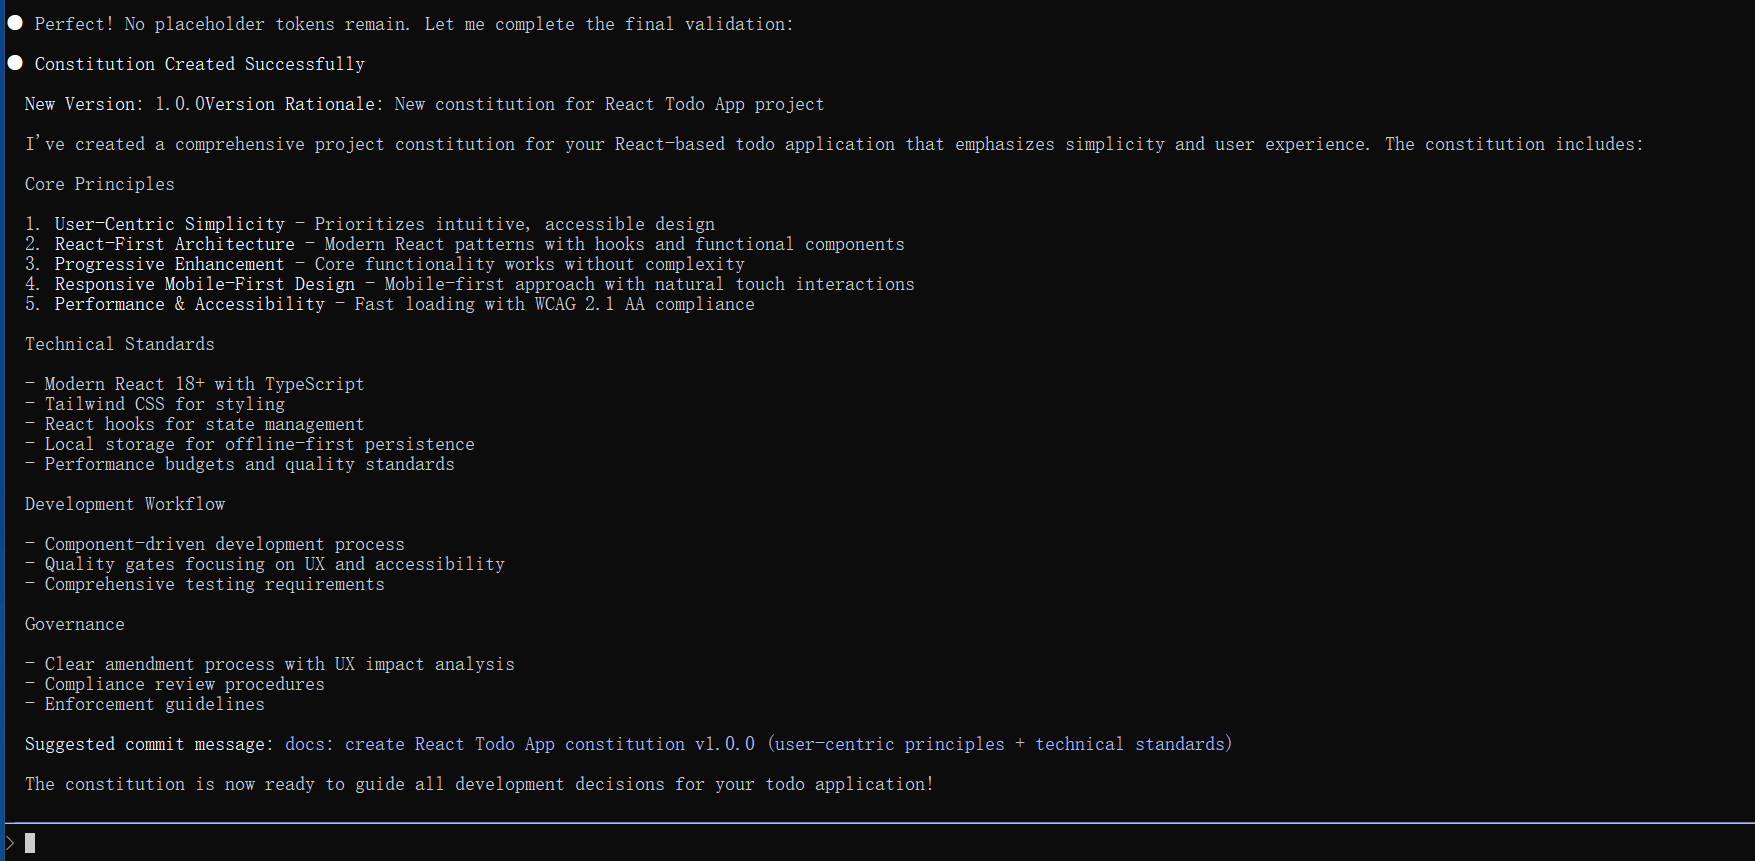1755x861 pixels.
Task: Click the "Comprehensive testing requirements" line
Action: (214, 584)
